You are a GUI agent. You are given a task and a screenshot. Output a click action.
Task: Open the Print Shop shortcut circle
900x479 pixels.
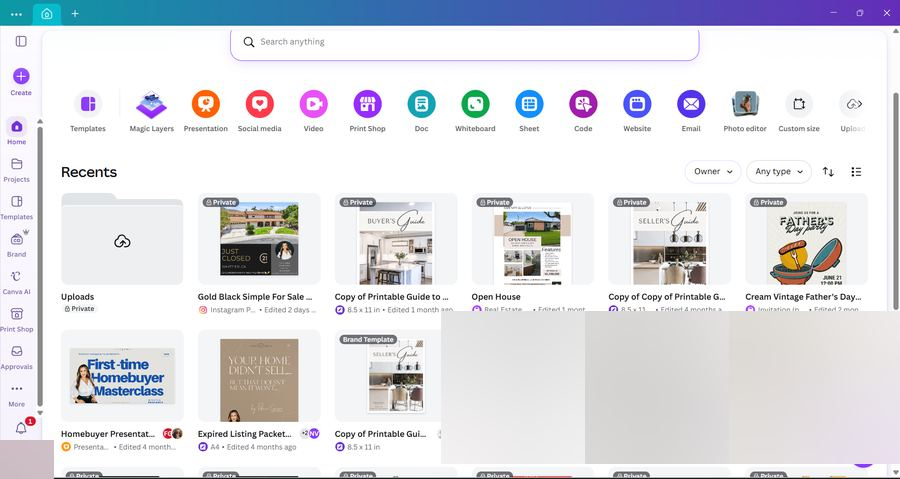point(367,104)
